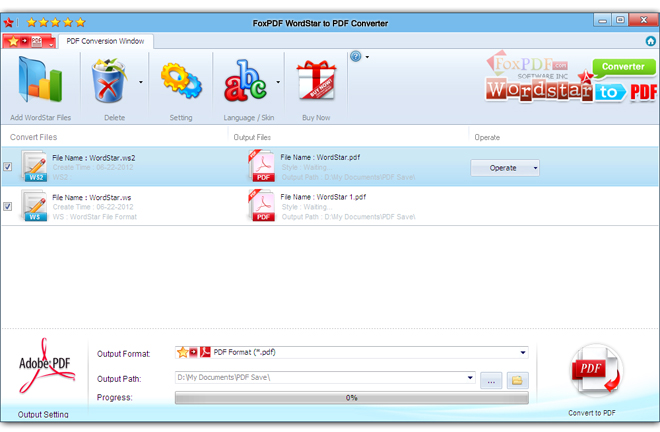This screenshot has width=660, height=432.
Task: Click the Delete trash bin icon
Action: [x=109, y=81]
